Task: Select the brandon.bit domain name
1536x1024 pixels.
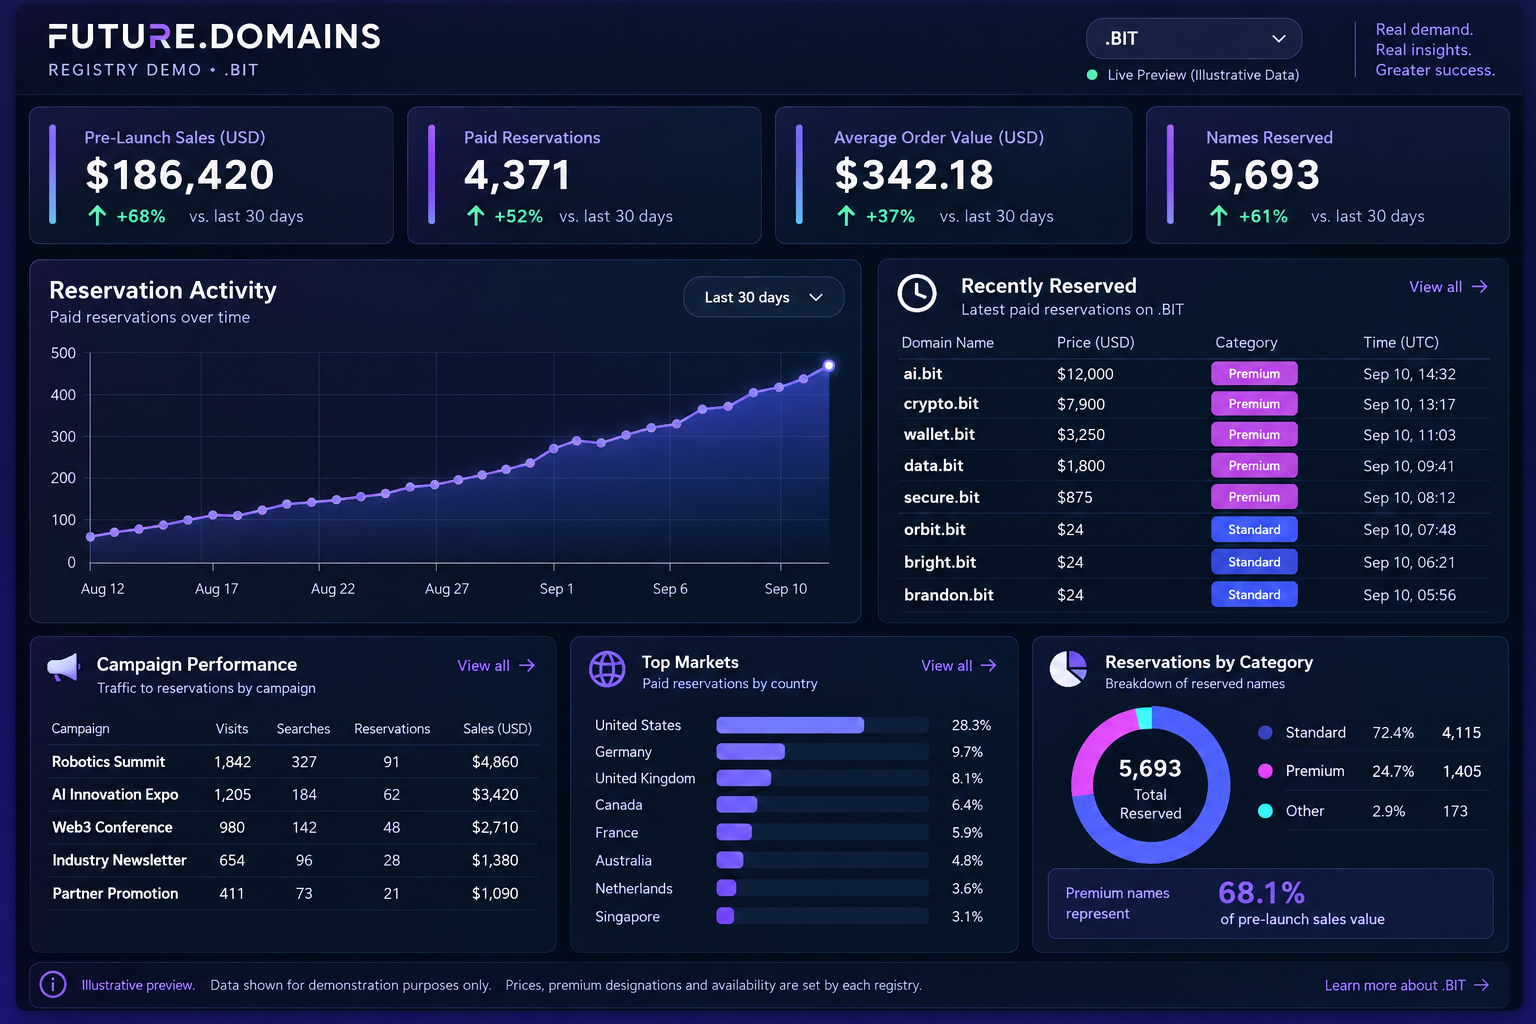Action: coord(949,595)
